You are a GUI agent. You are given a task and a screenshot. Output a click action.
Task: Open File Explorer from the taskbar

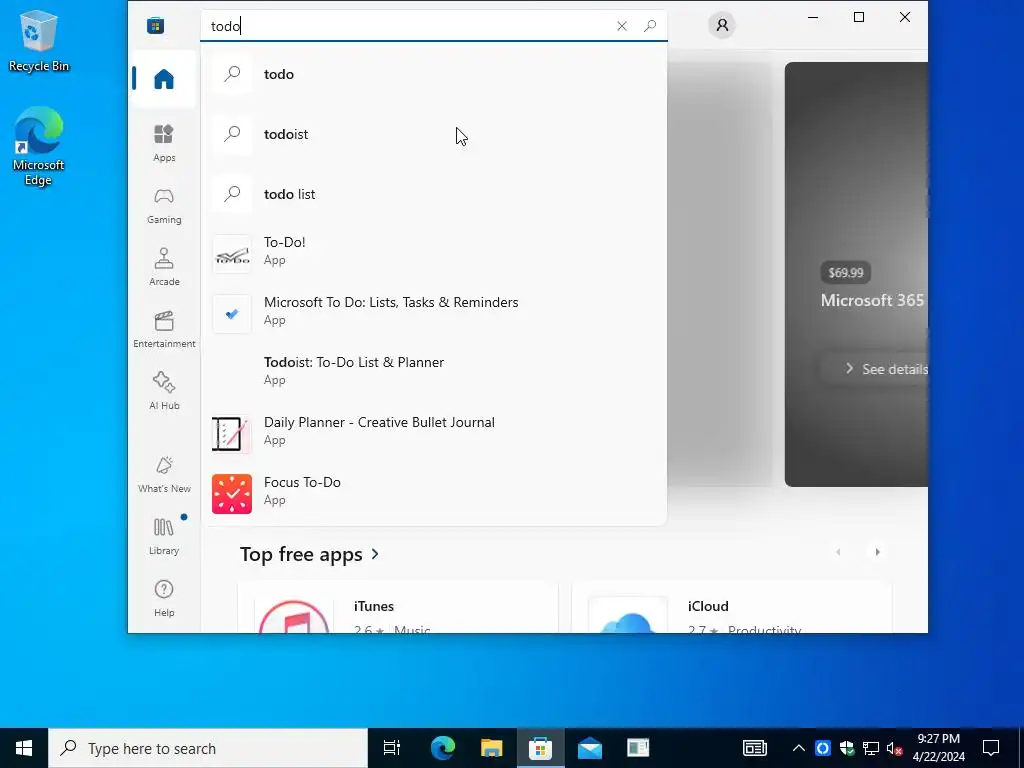tap(491, 748)
